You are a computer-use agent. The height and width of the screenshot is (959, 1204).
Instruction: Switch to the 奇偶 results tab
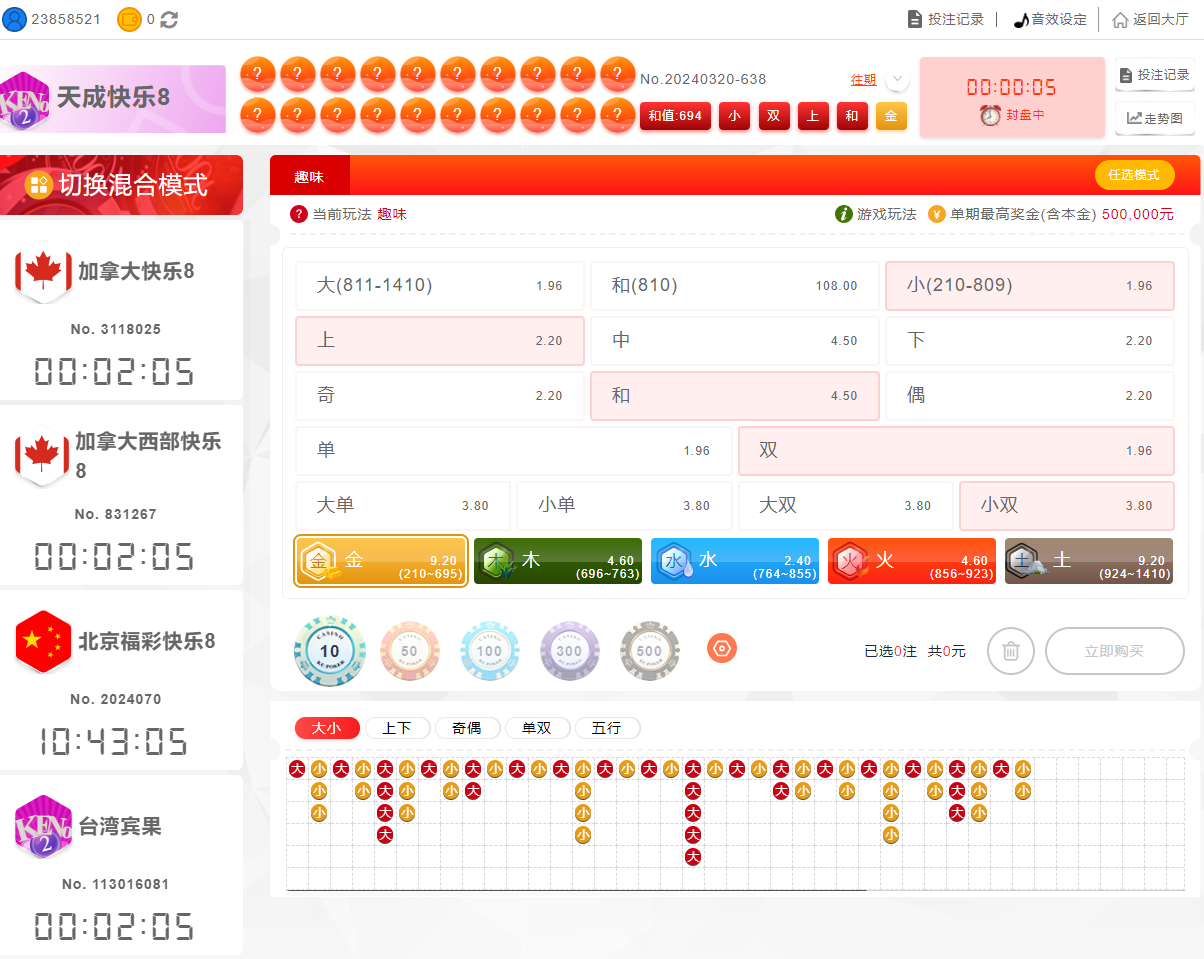(x=467, y=728)
